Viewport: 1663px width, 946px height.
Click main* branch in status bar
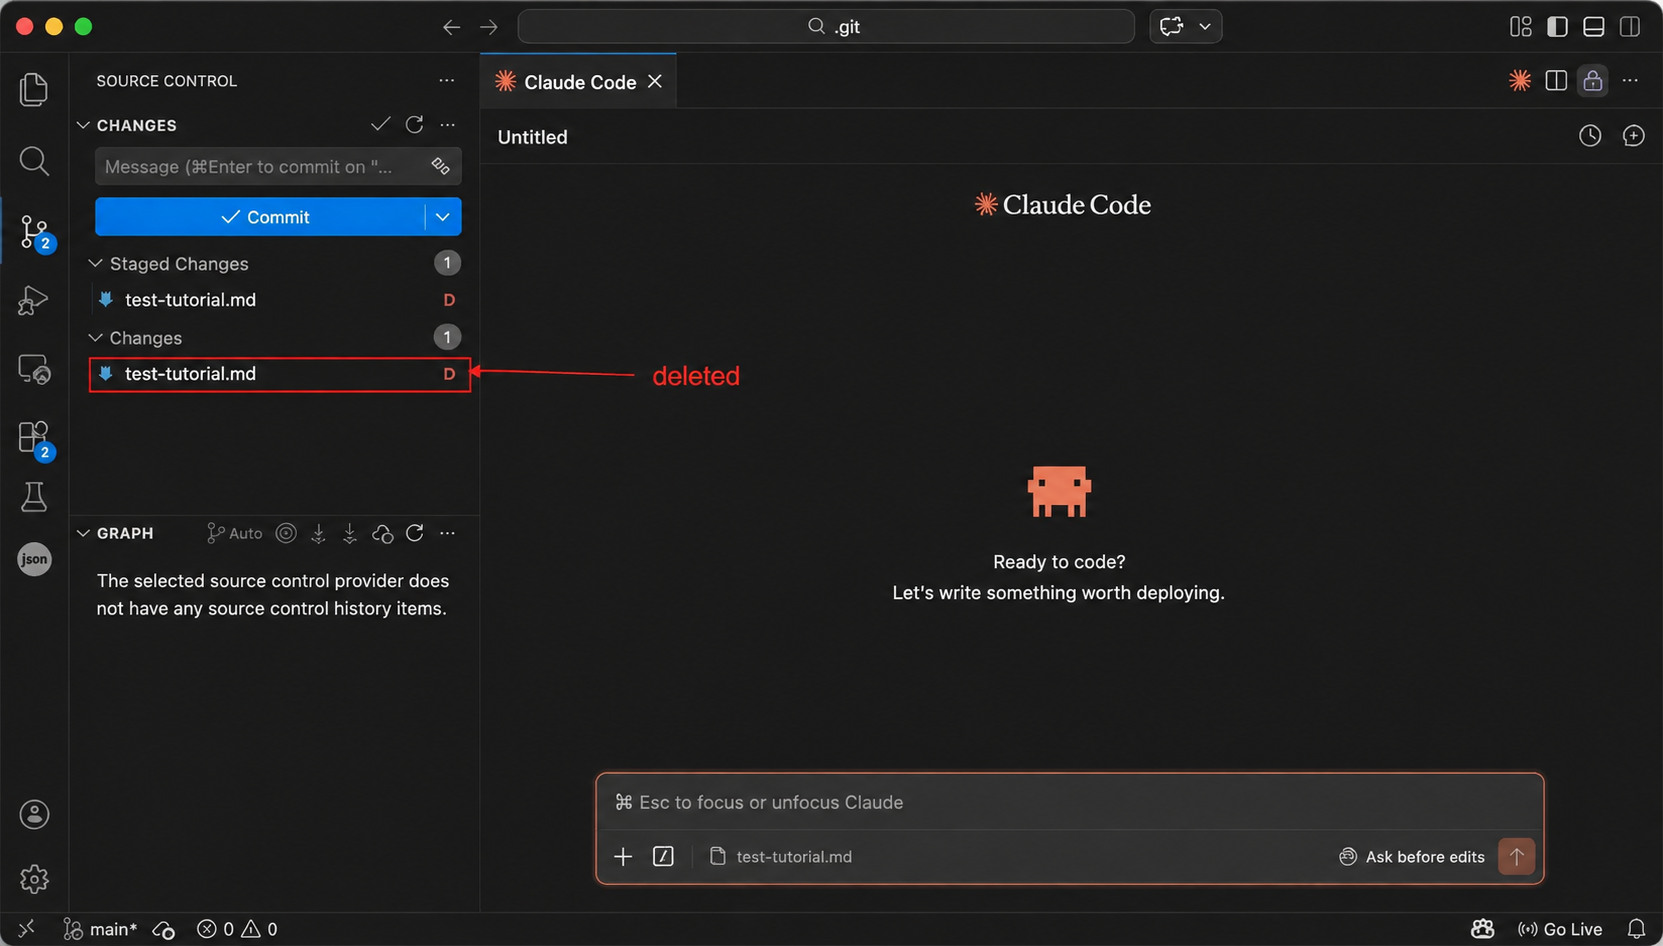click(101, 929)
